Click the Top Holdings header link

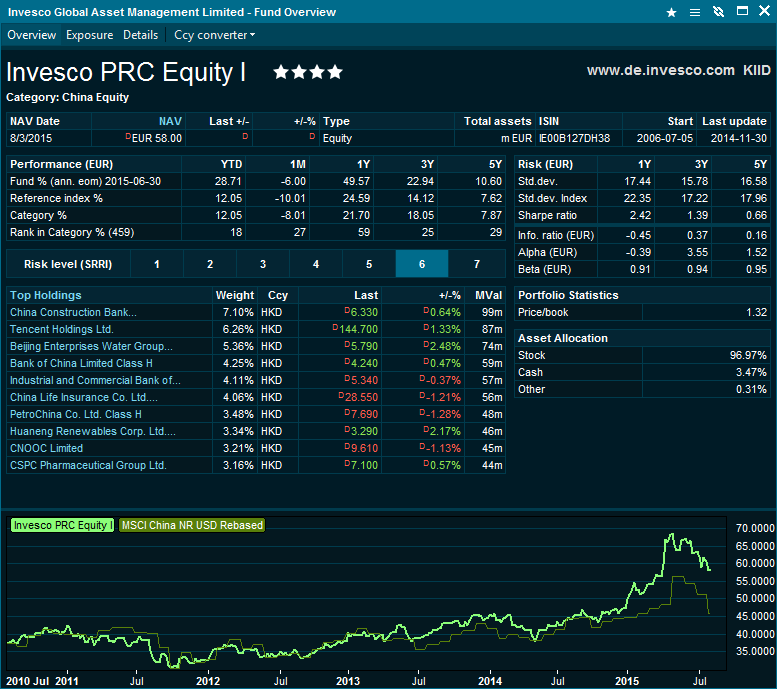46,295
